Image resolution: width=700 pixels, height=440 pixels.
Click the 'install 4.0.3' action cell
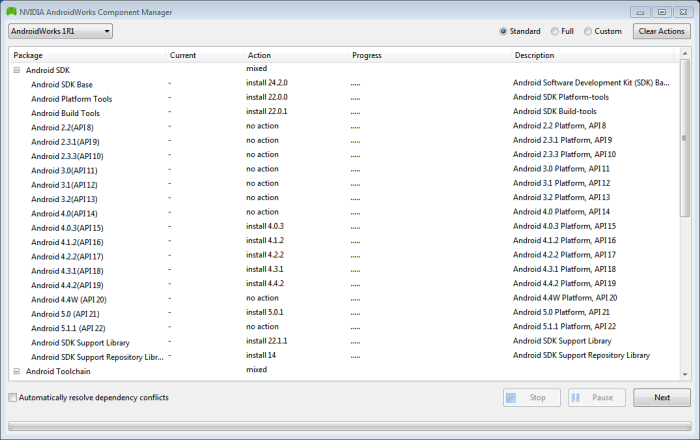[x=265, y=226]
